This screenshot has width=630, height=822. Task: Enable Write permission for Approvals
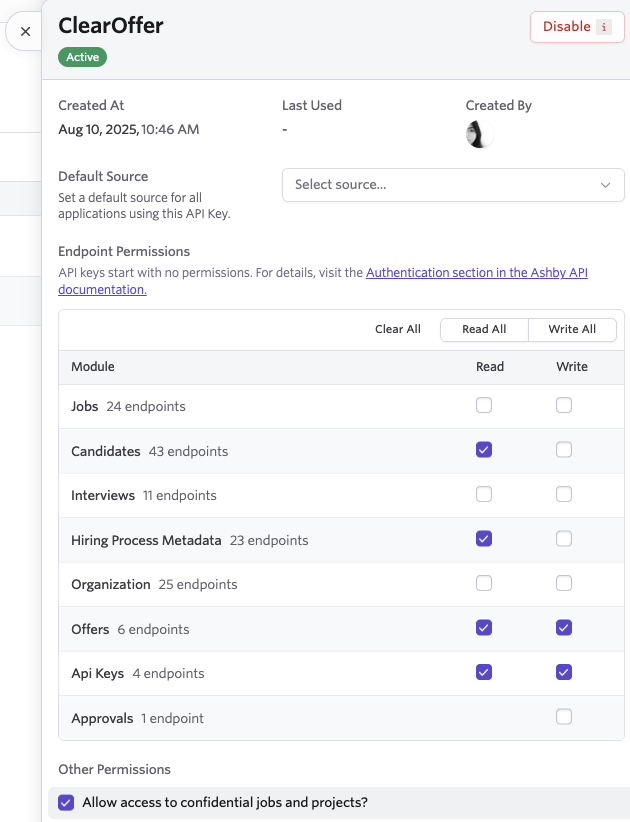(x=564, y=717)
